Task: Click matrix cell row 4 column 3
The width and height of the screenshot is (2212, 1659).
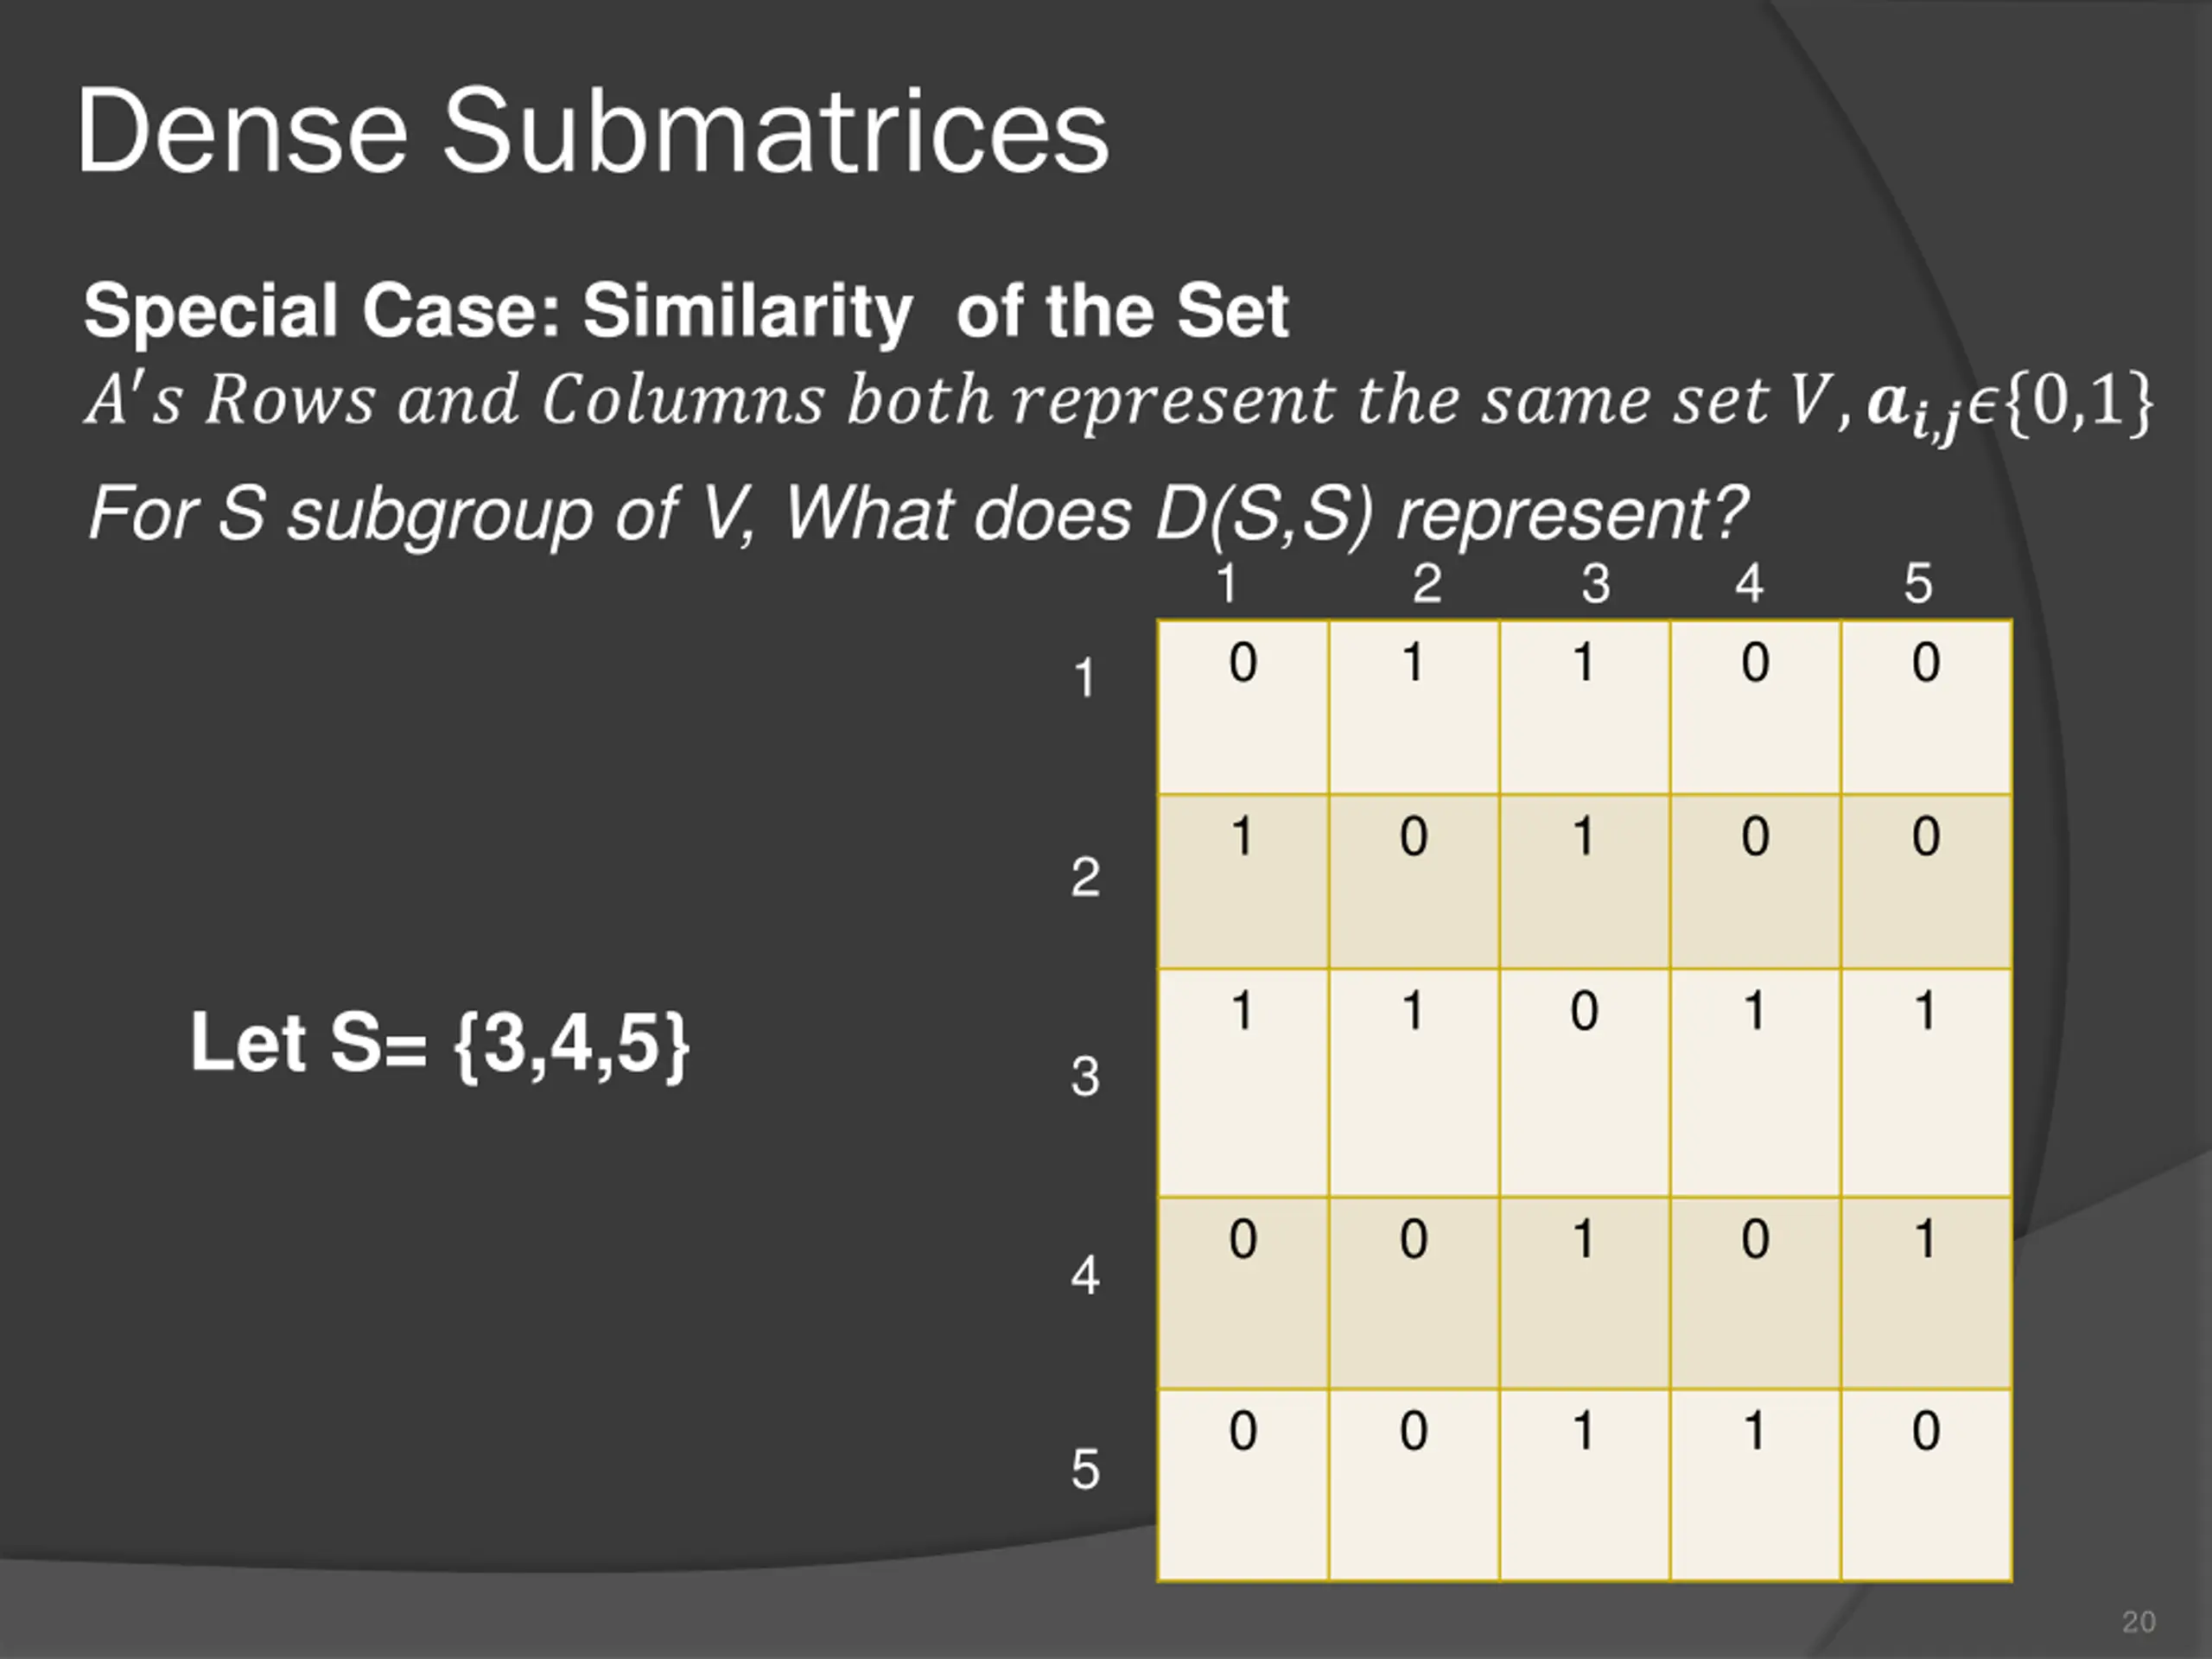Action: pyautogui.click(x=1585, y=1293)
